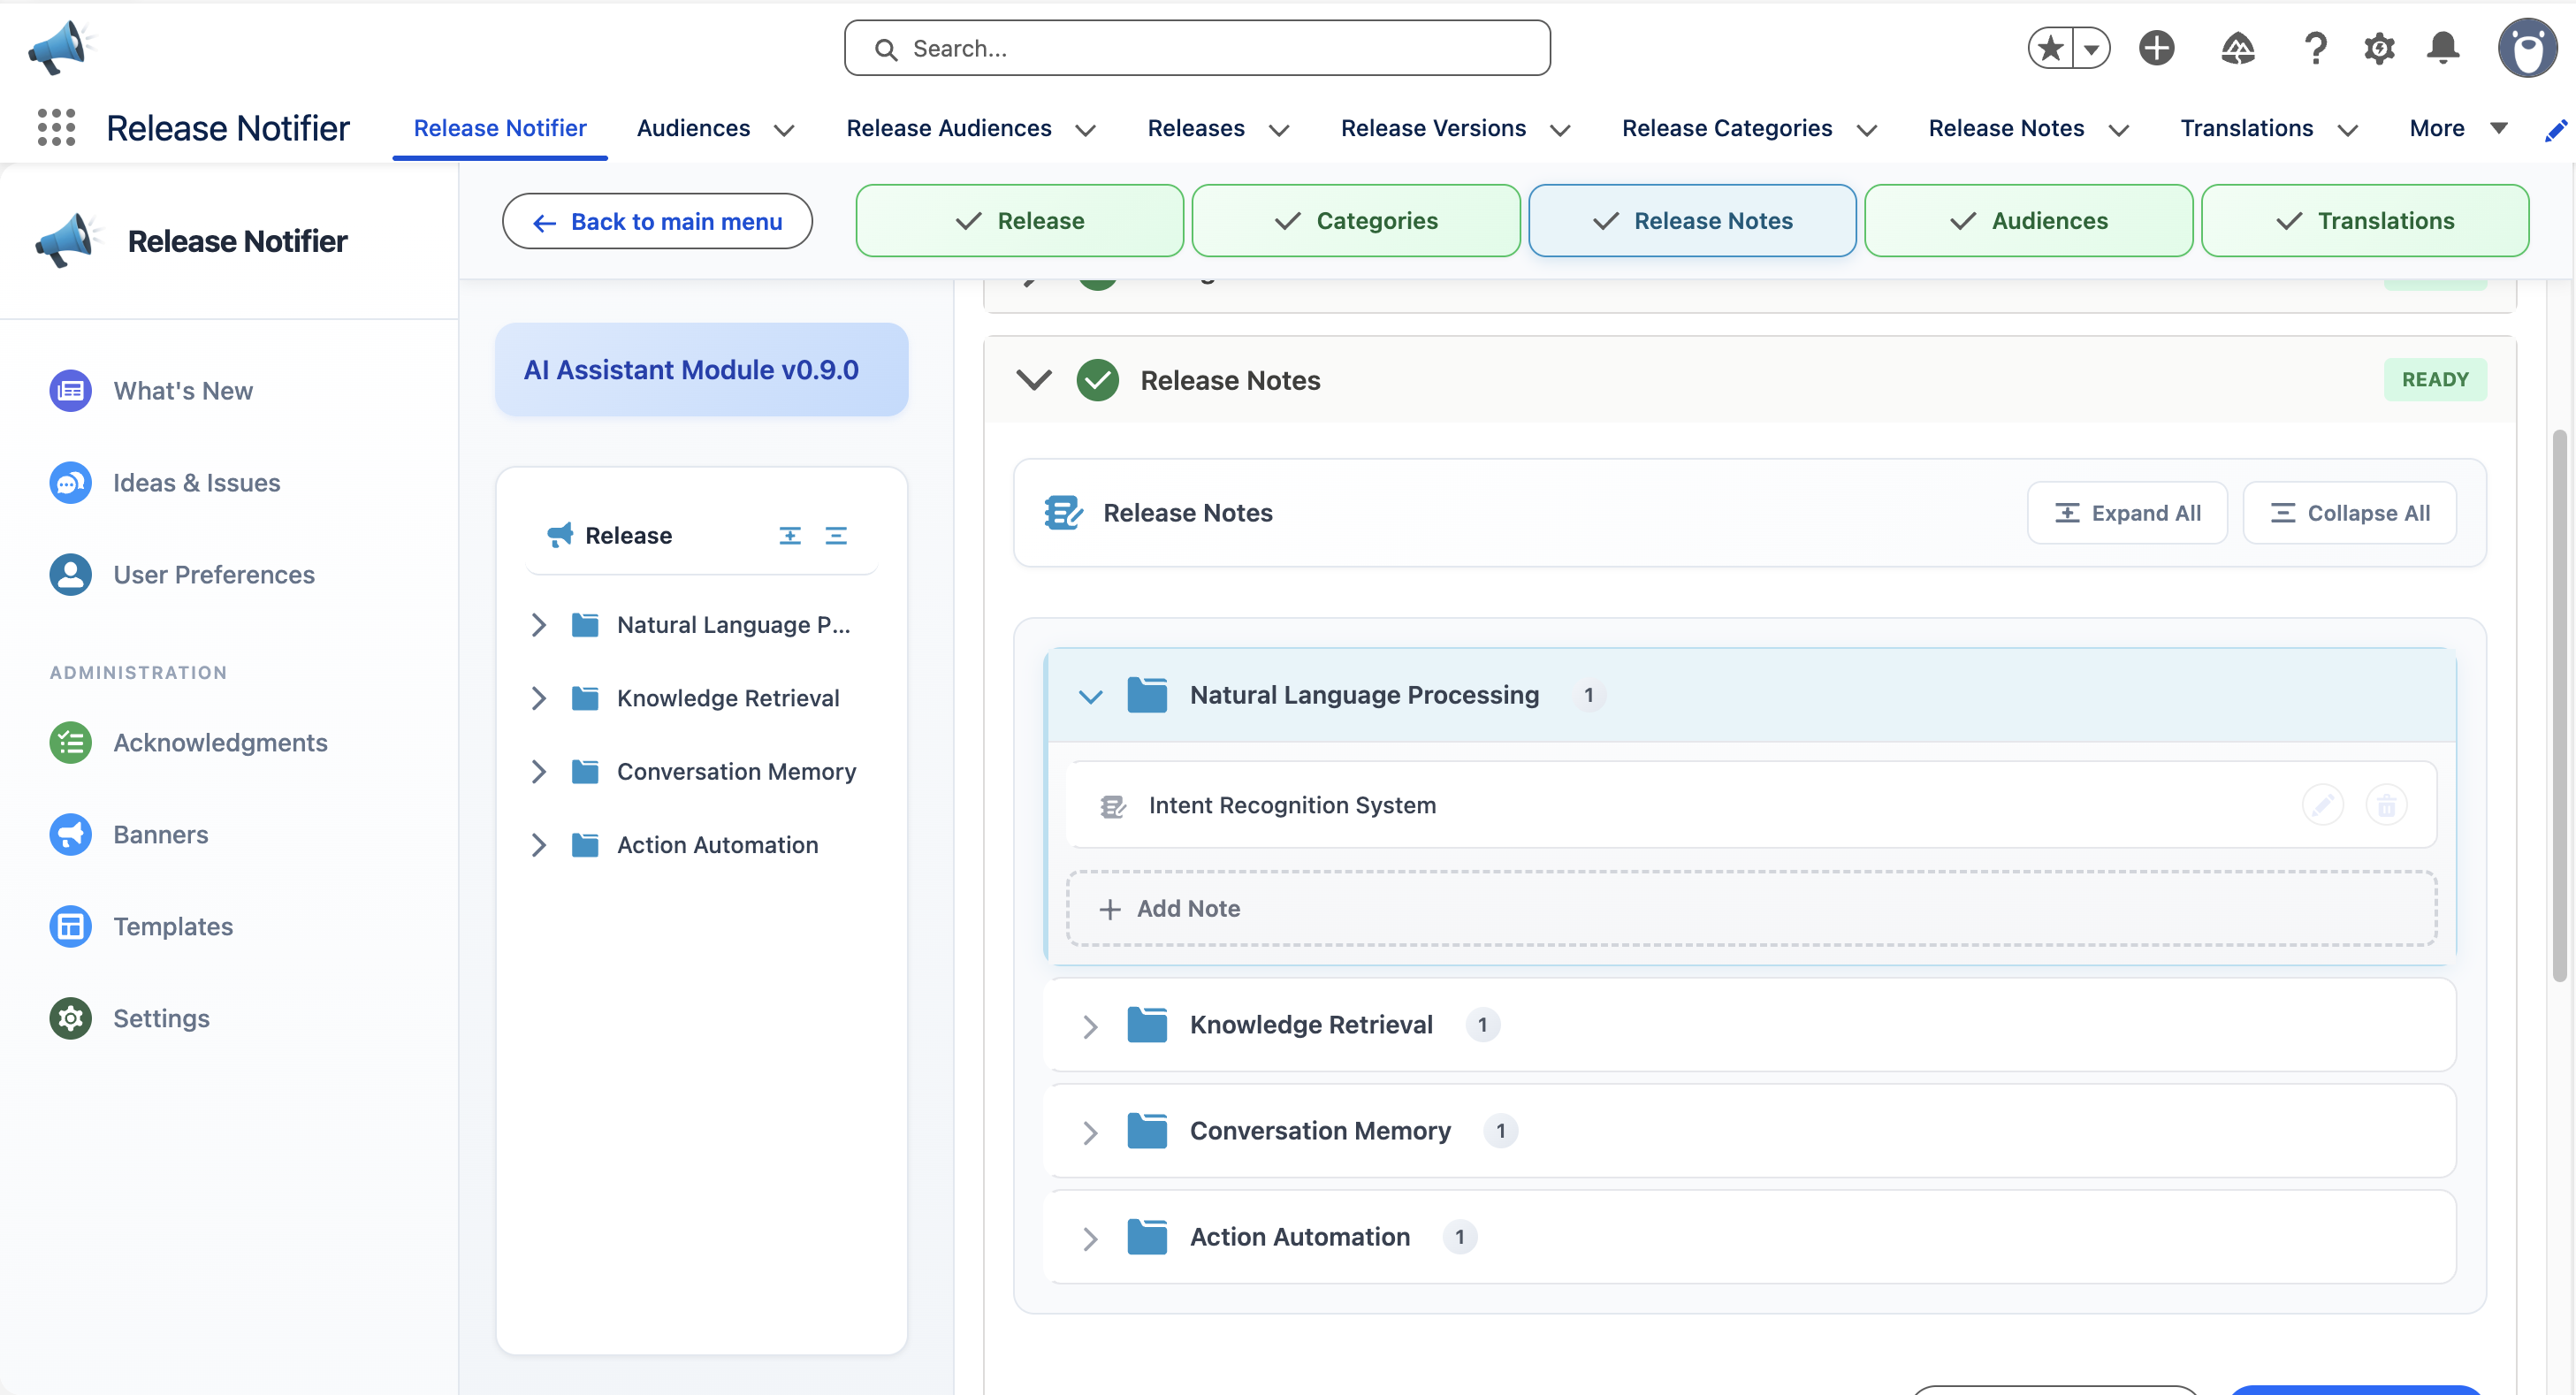
Task: Open the setup gear icon
Action: [2379, 48]
